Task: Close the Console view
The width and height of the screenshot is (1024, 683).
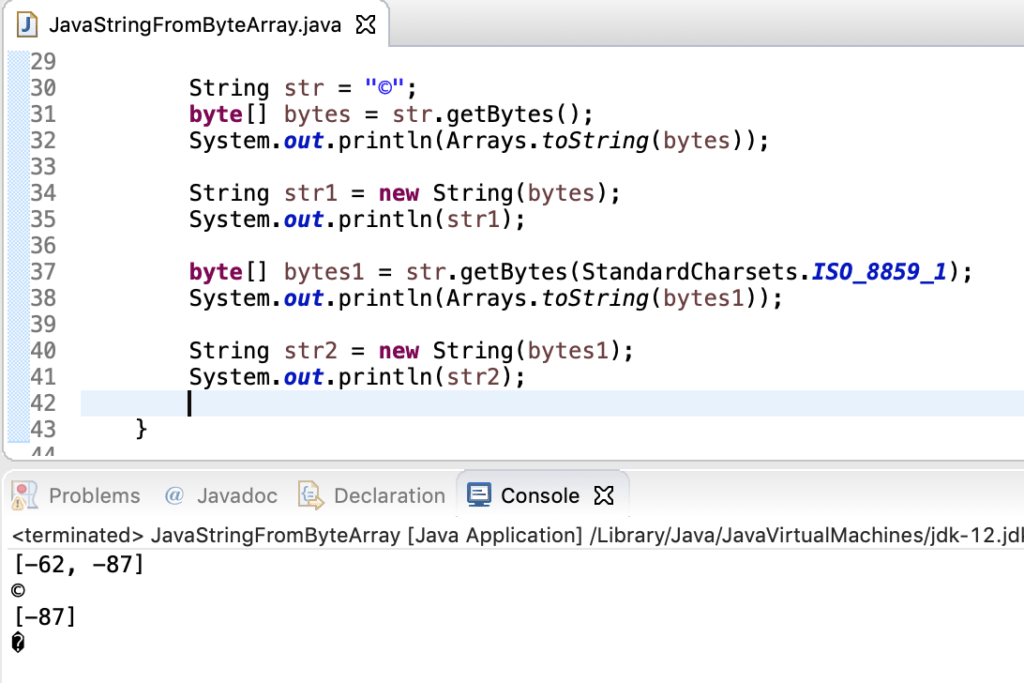Action: point(604,495)
